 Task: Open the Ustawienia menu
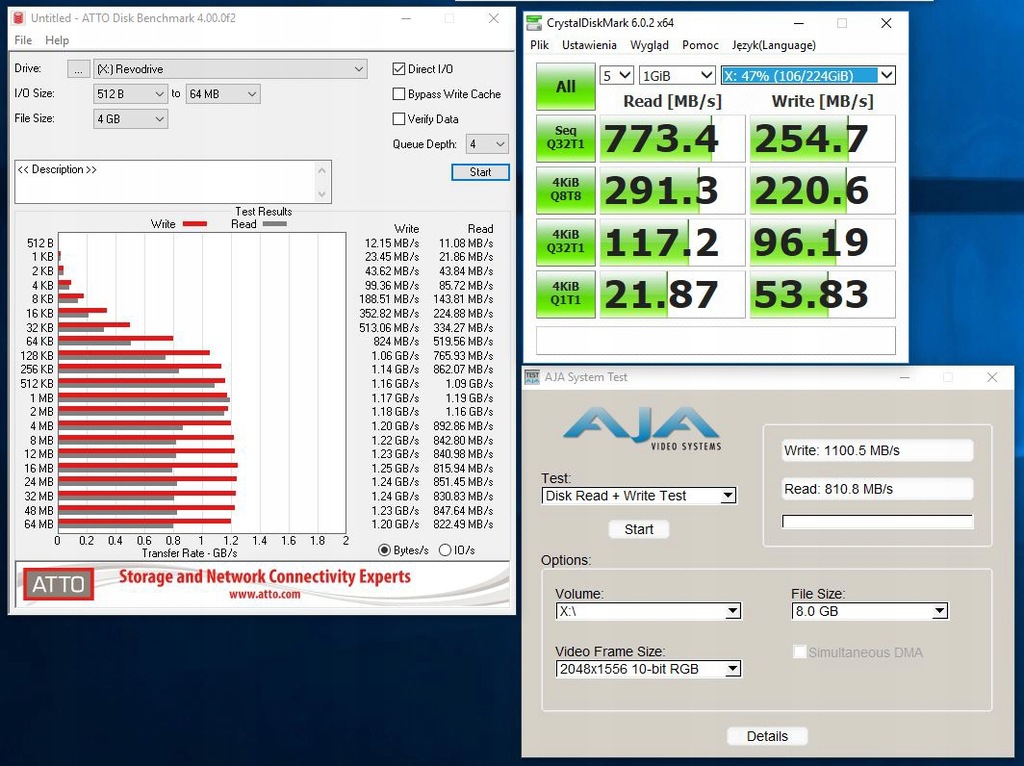(589, 45)
